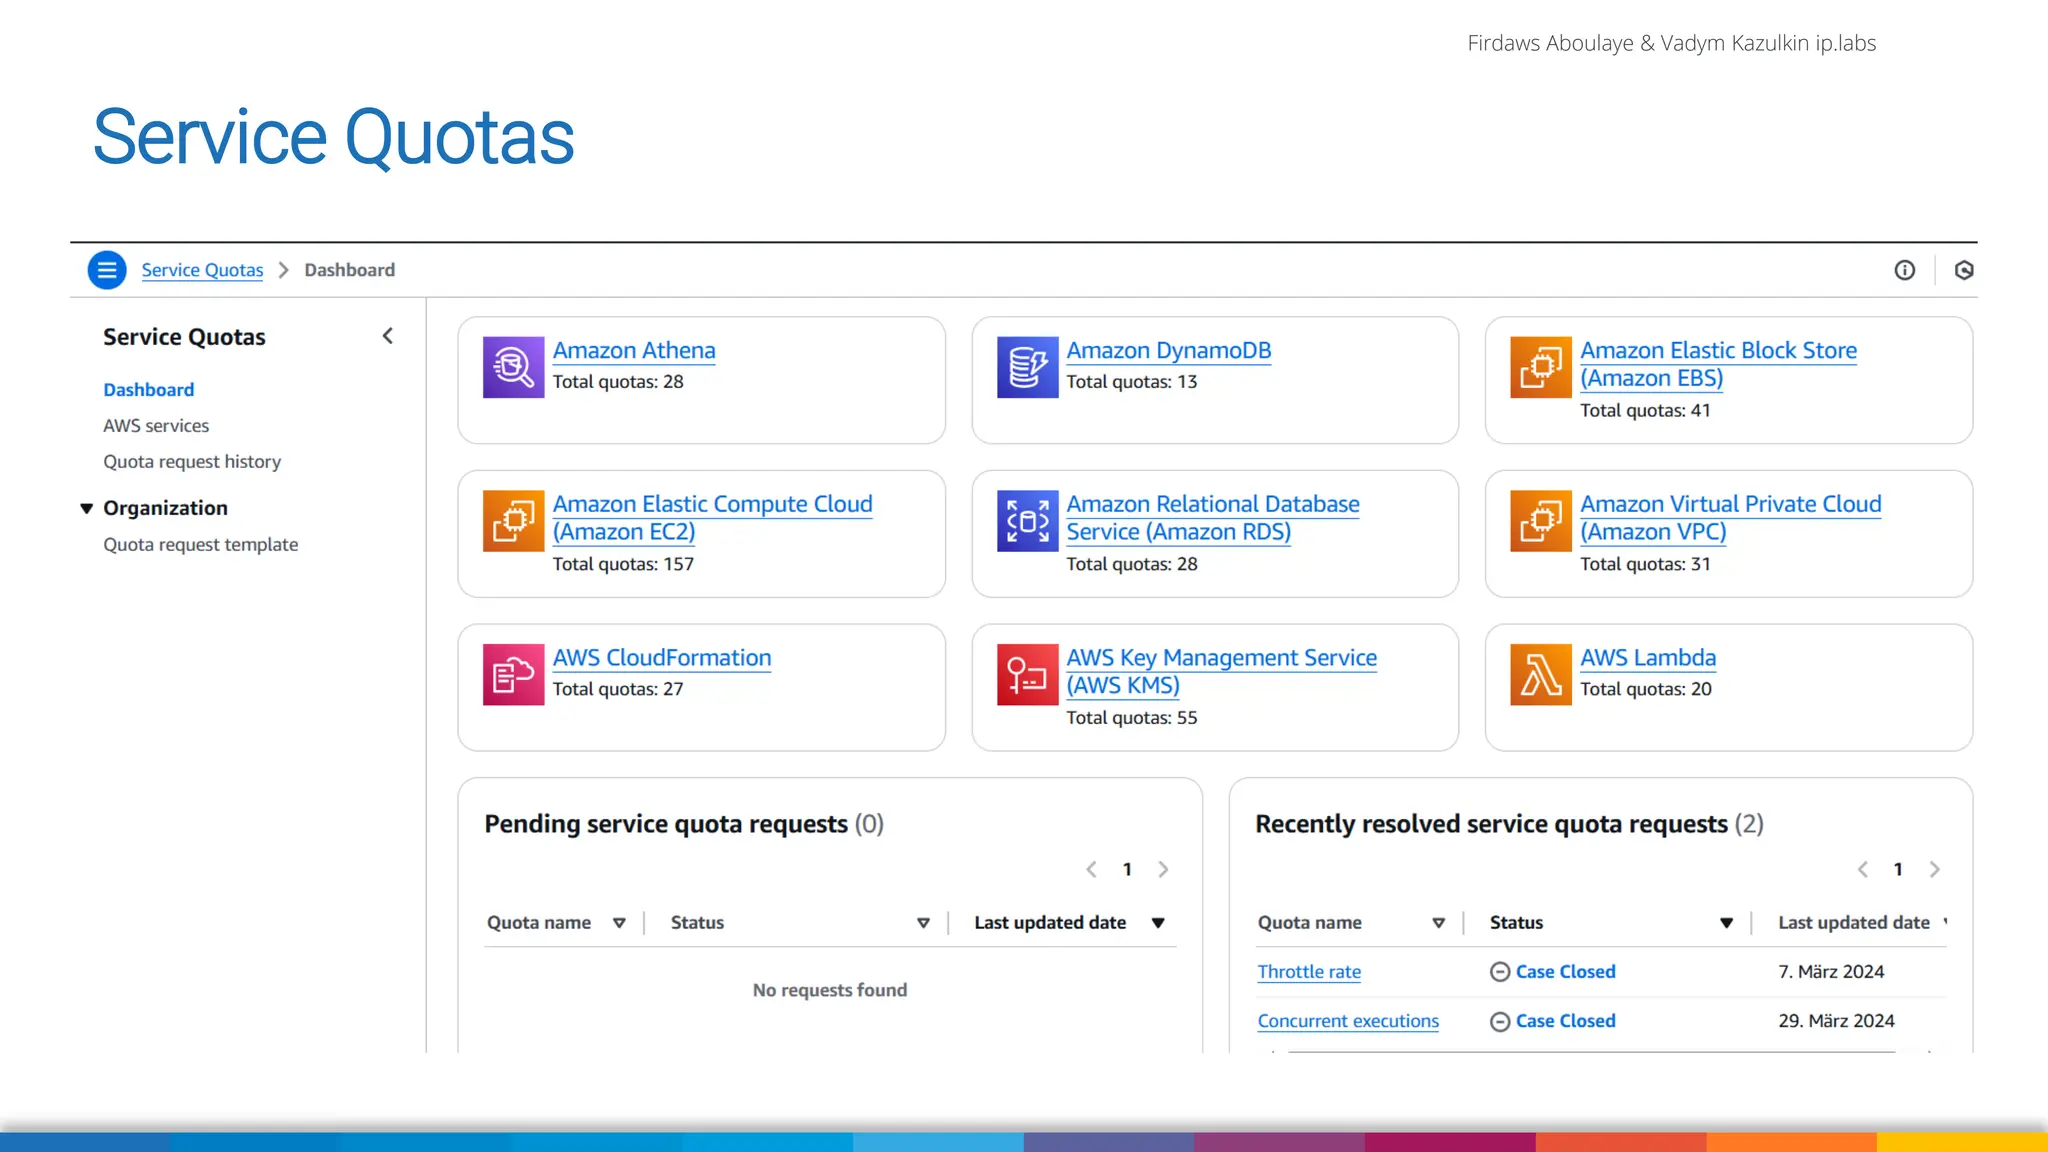Click Service Quotas breadcrumb link
The height and width of the screenshot is (1152, 2048).
(202, 270)
